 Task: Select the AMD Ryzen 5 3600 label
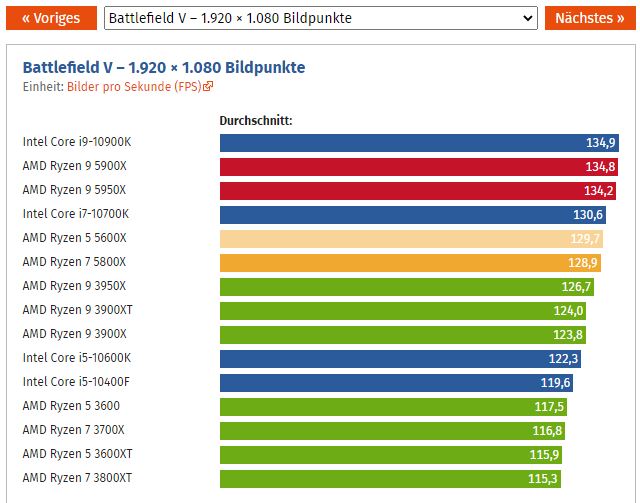pyautogui.click(x=71, y=406)
